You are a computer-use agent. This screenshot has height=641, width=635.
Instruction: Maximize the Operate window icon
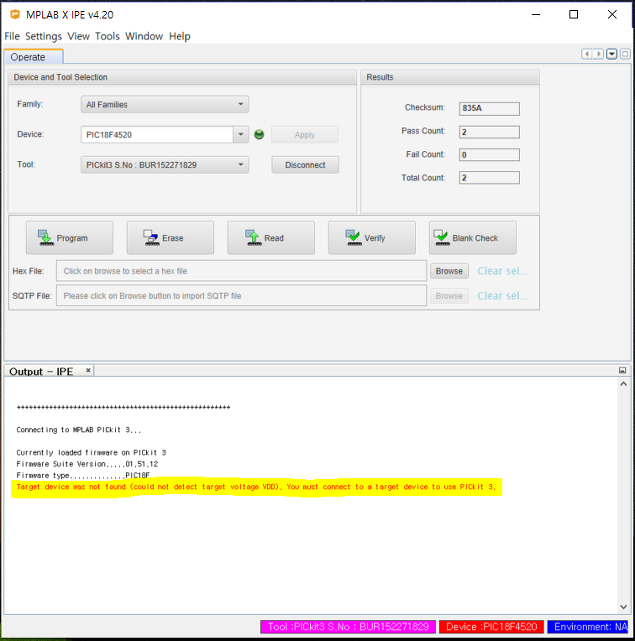click(x=625, y=54)
